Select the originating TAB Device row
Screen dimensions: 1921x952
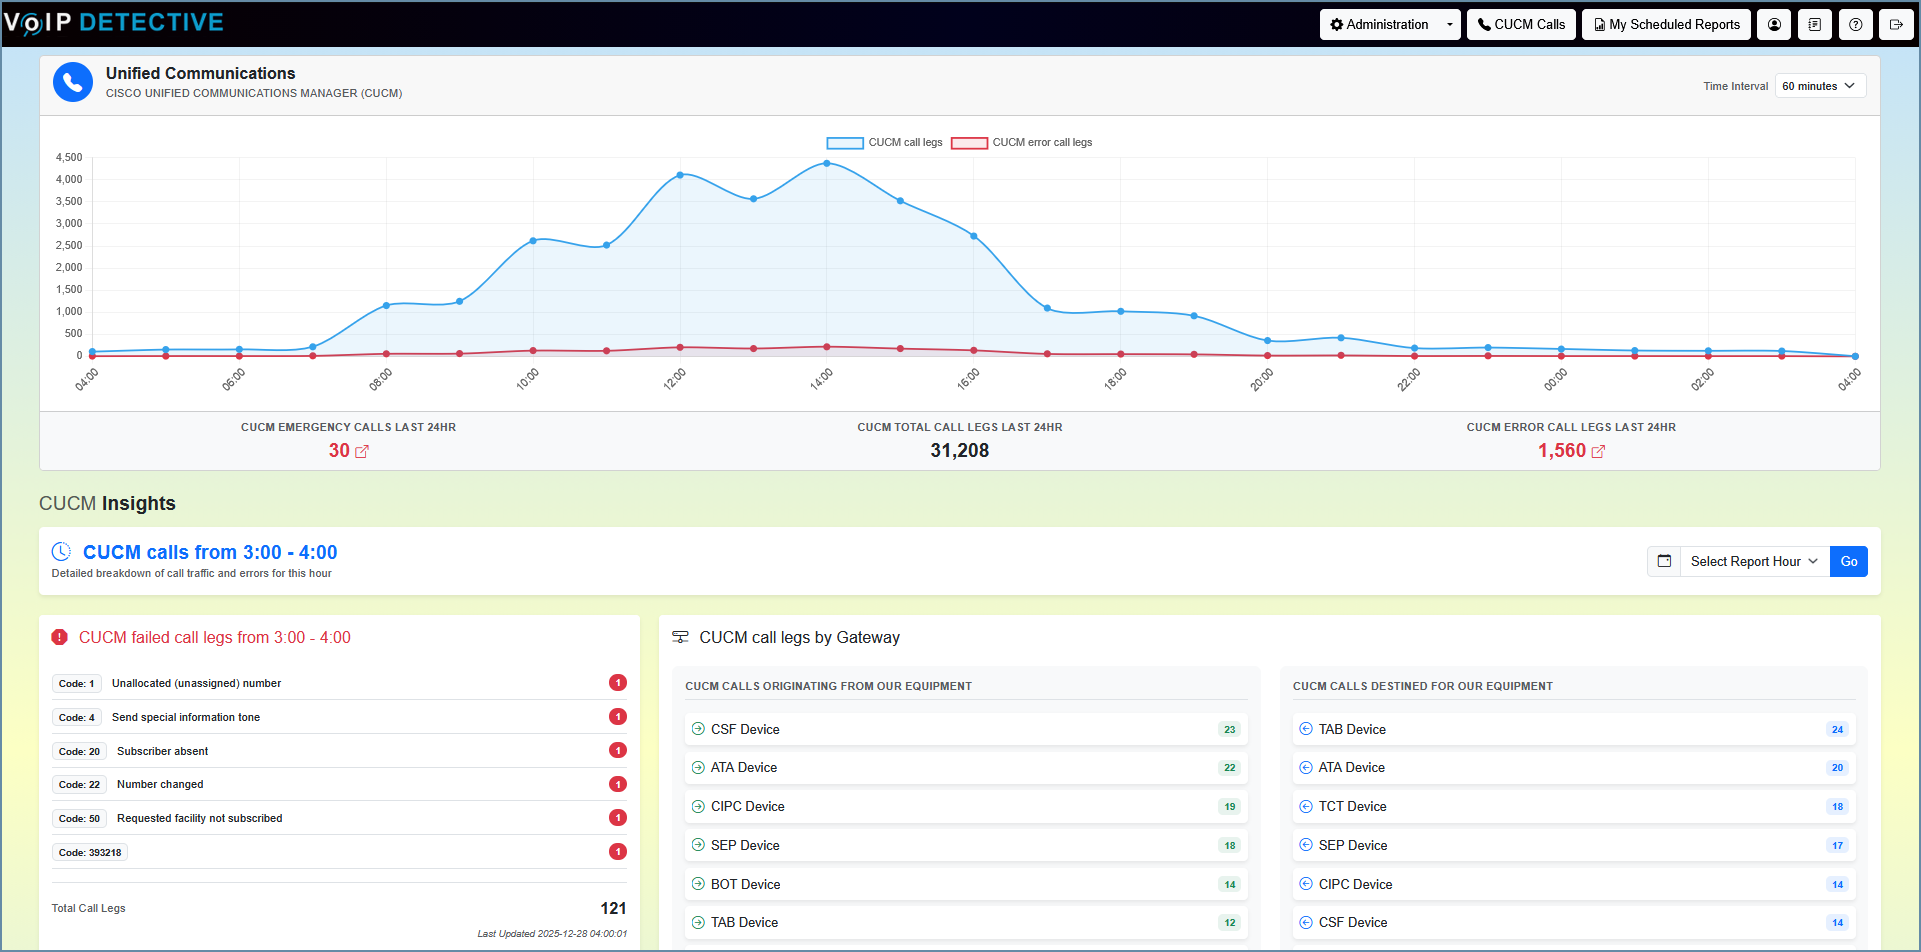pos(967,923)
